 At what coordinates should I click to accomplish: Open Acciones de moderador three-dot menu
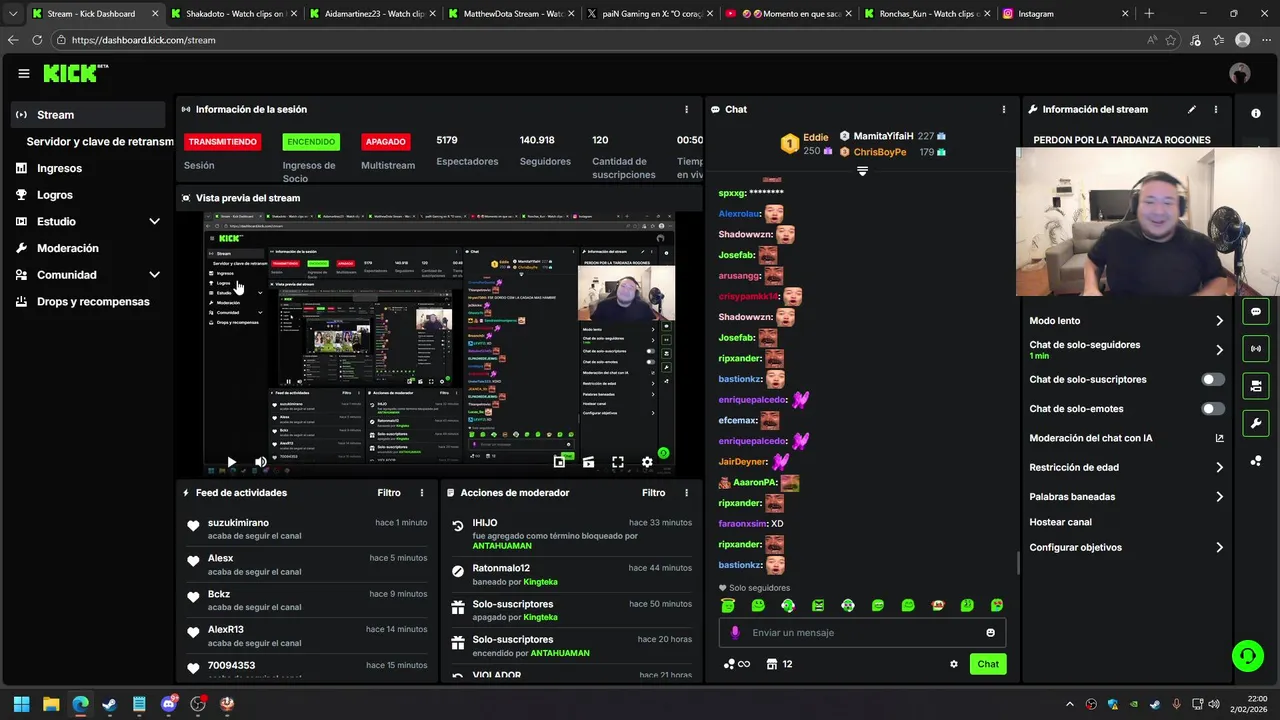(686, 493)
